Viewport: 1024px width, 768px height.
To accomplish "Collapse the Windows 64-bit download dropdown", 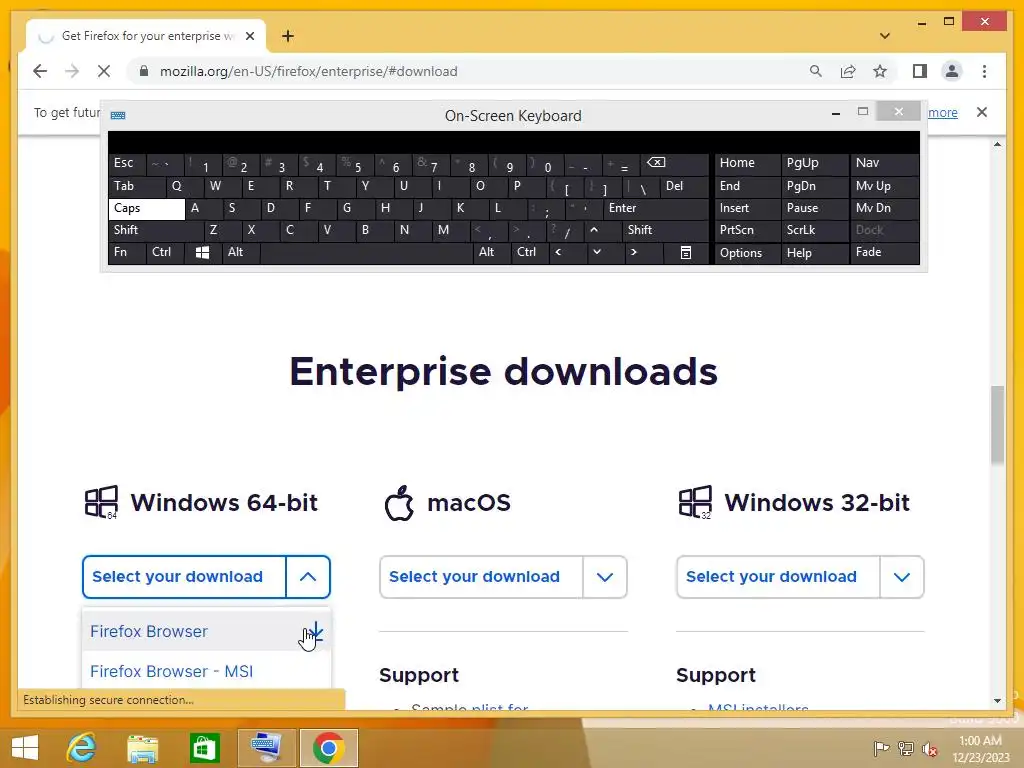I will click(308, 577).
